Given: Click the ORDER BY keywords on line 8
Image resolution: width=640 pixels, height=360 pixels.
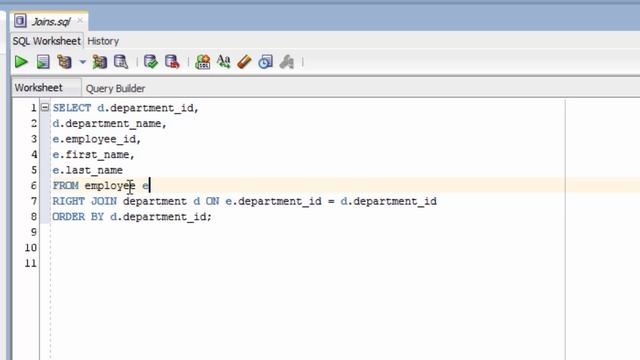Looking at the screenshot, I should point(78,217).
